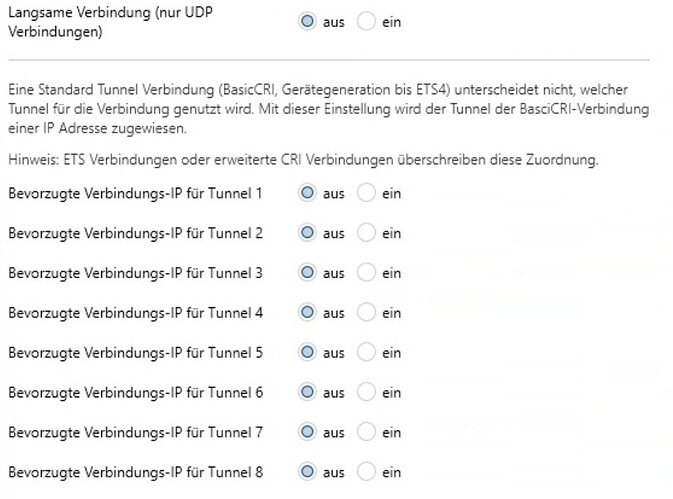Set Tunnel 1 preferred IP to 'aus'
Screen dimensions: 673x499
pos(308,193)
